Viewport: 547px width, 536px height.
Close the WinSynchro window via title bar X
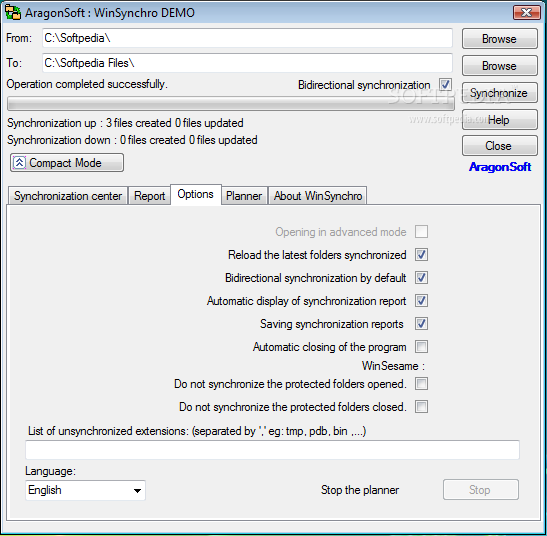527,13
